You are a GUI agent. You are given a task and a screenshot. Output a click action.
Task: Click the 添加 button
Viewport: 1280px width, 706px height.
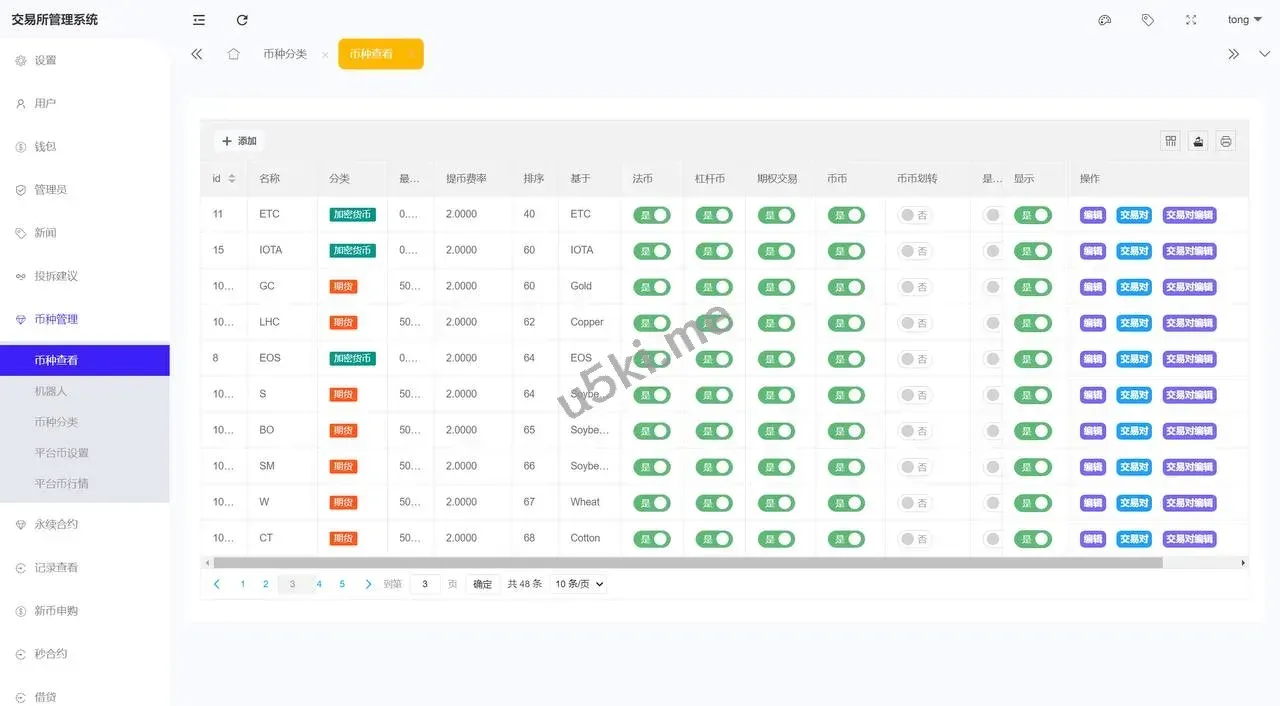click(240, 141)
